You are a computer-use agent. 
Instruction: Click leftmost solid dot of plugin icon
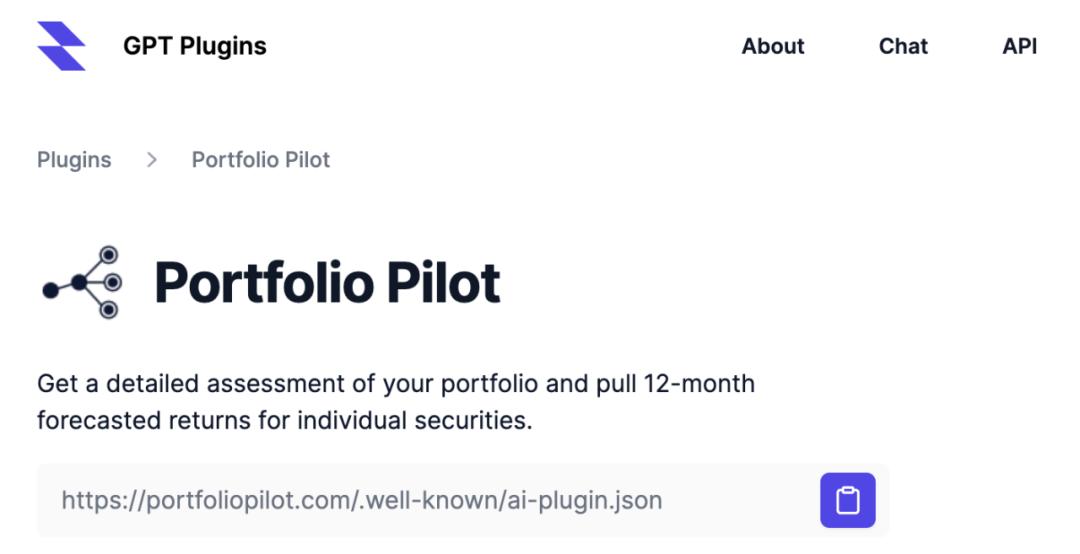coord(49,290)
